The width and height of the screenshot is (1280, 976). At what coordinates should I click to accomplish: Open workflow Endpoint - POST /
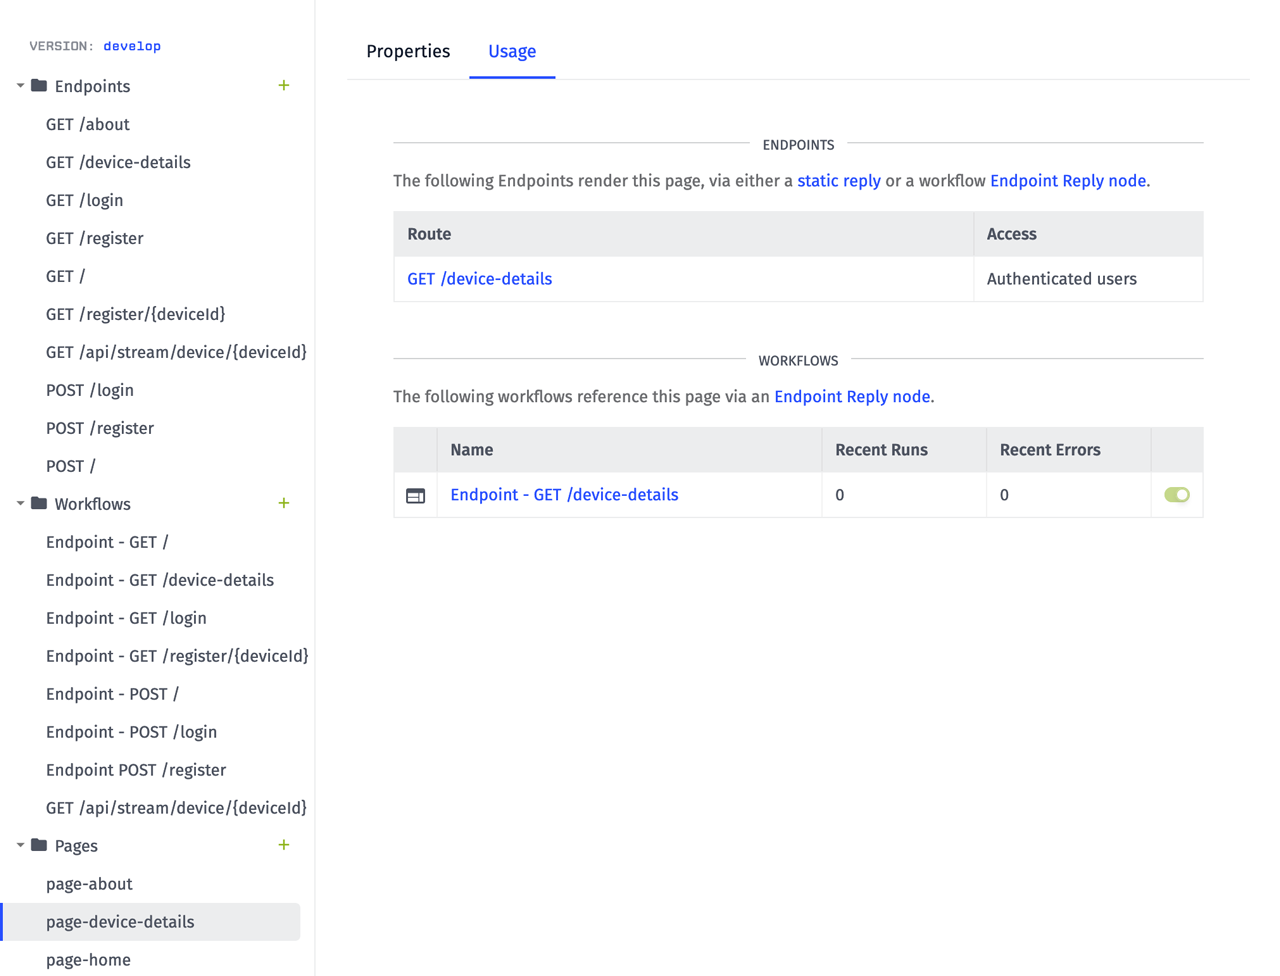coord(112,695)
